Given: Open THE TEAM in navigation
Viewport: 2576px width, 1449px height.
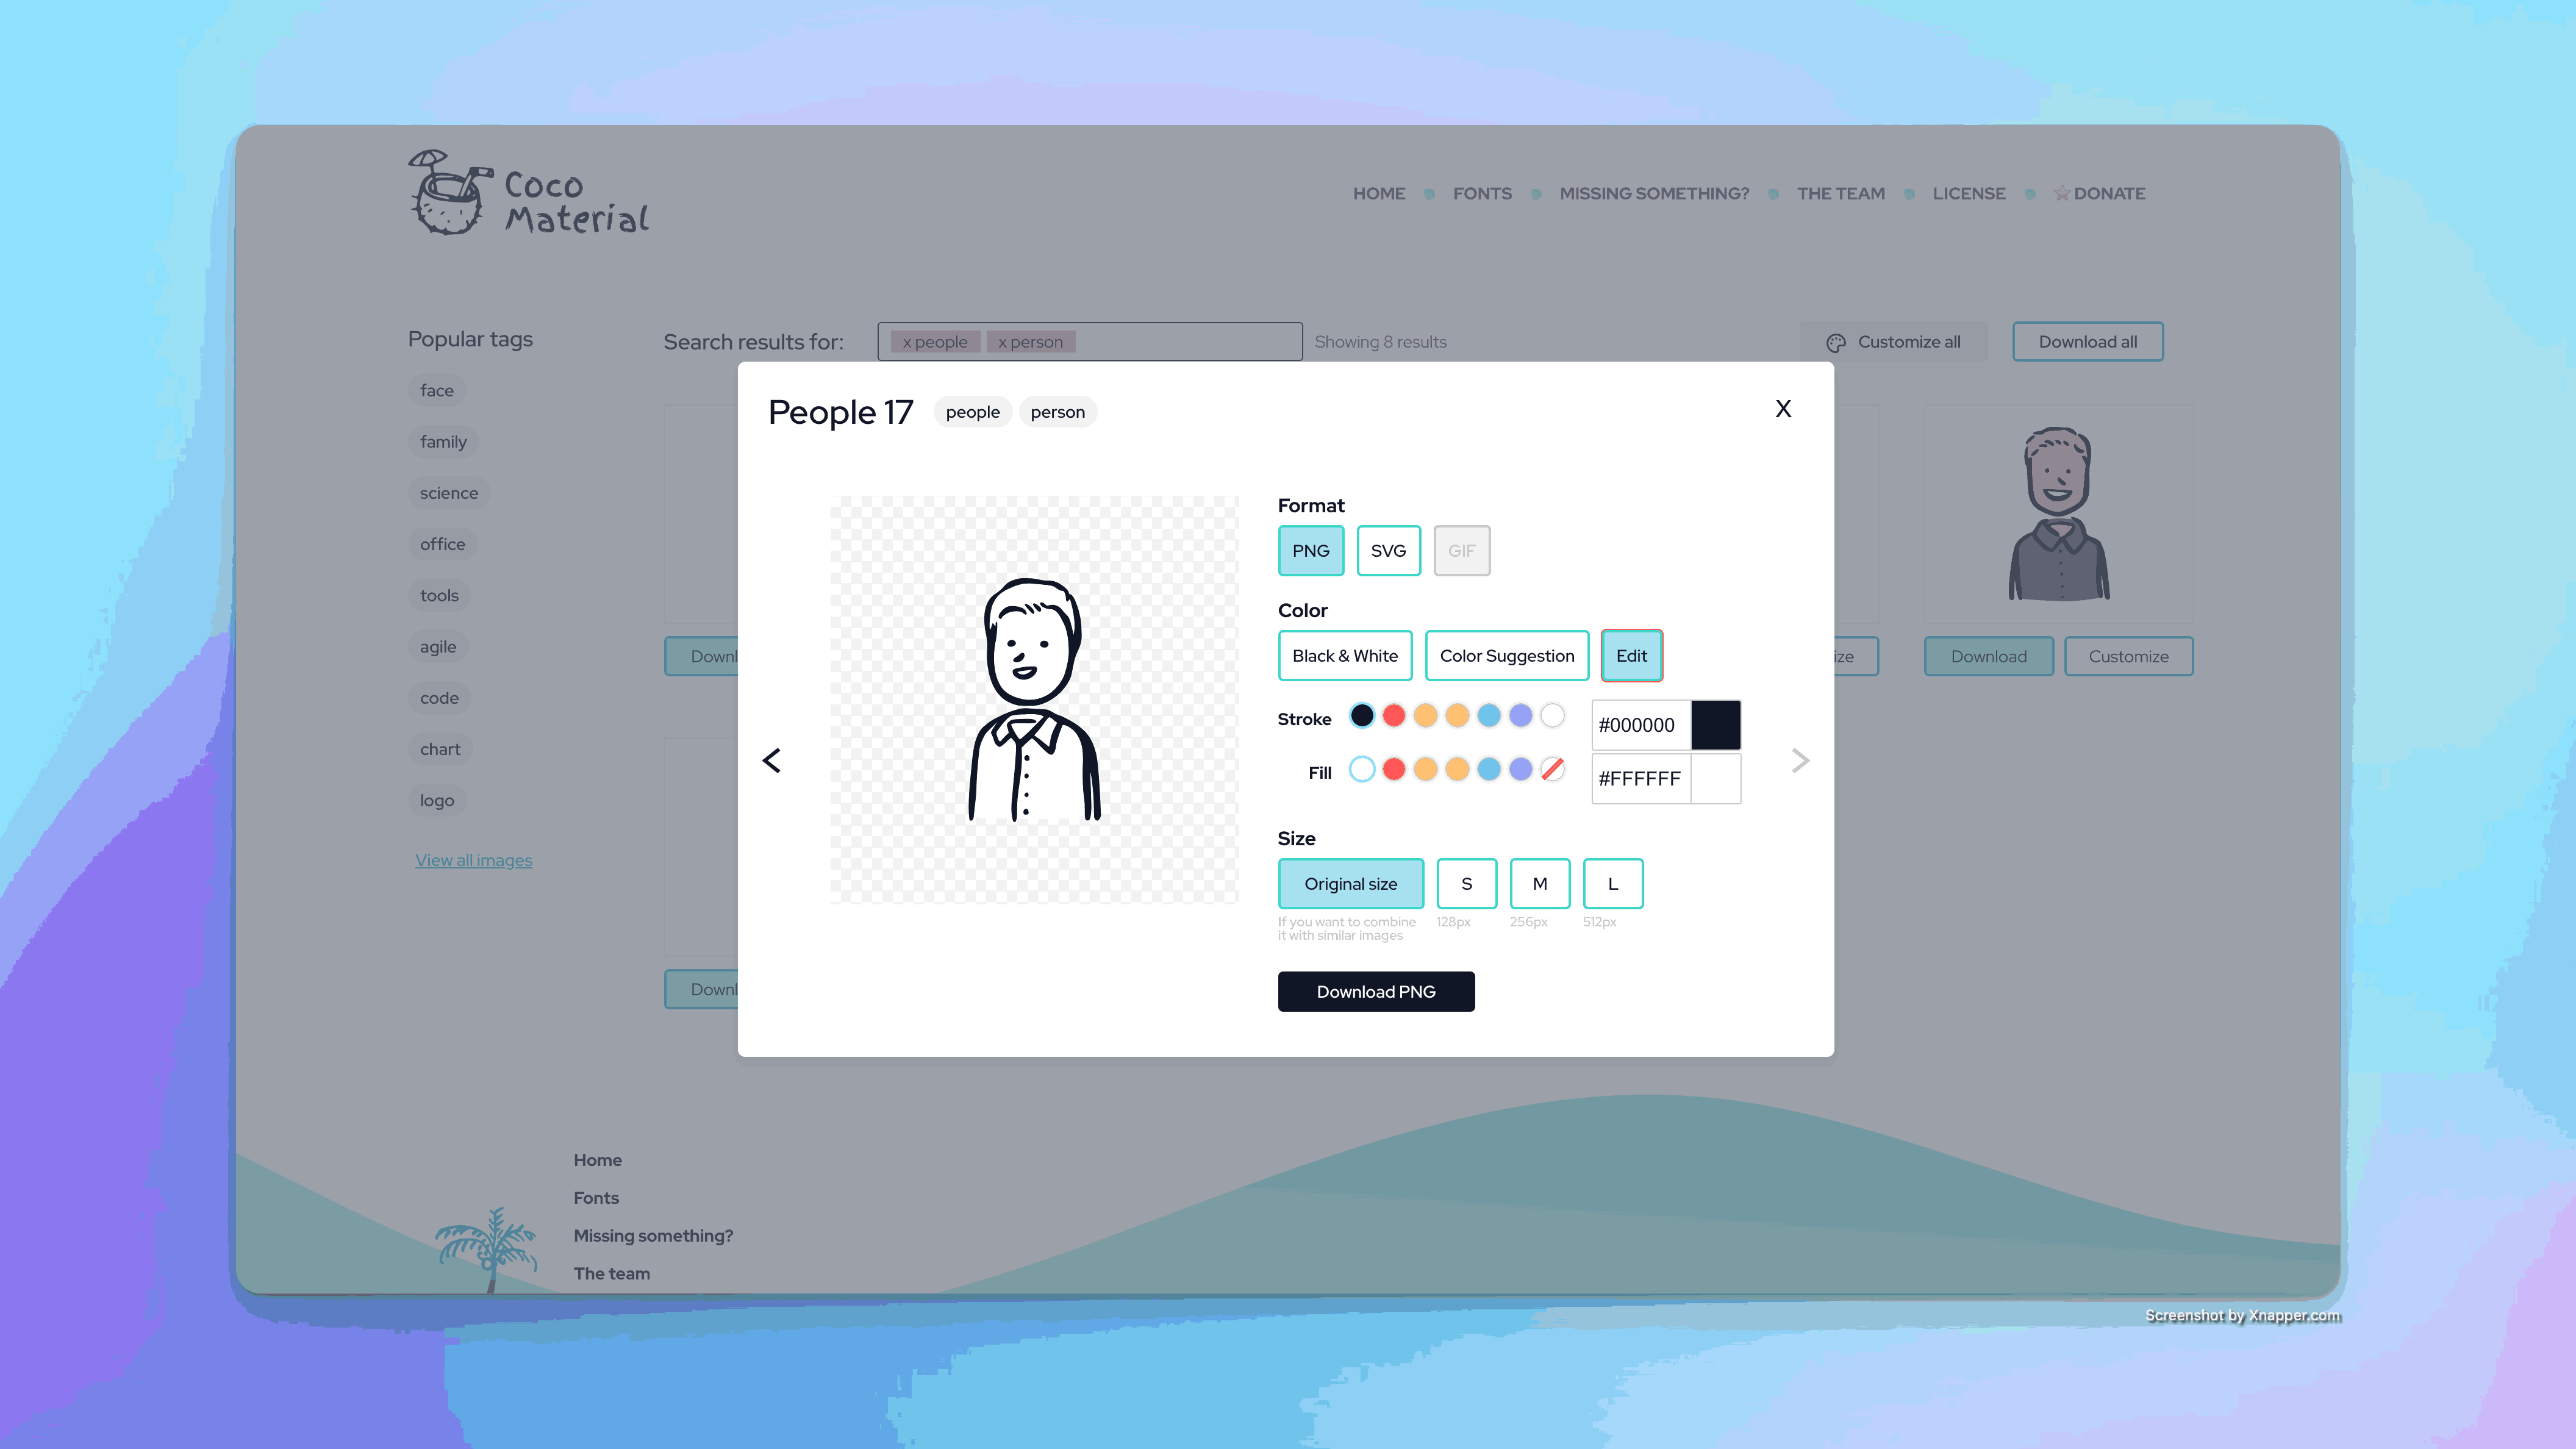Looking at the screenshot, I should 1841,194.
